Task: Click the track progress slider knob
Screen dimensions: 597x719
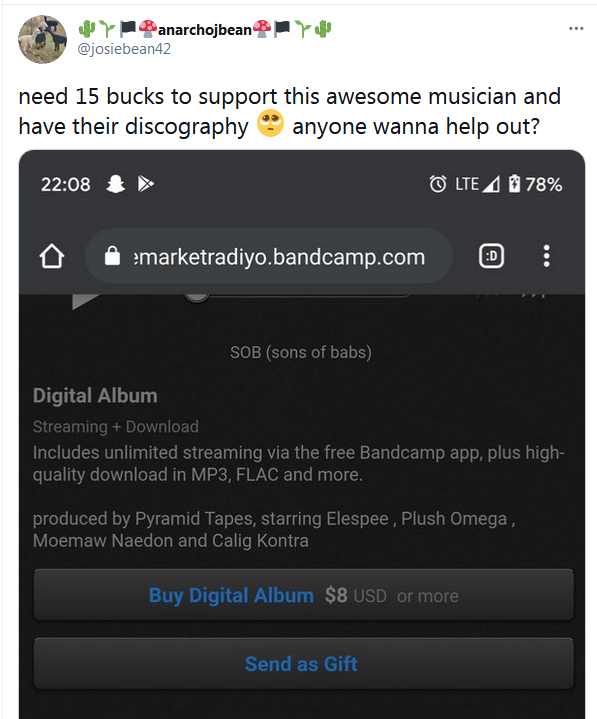Action: [x=196, y=297]
